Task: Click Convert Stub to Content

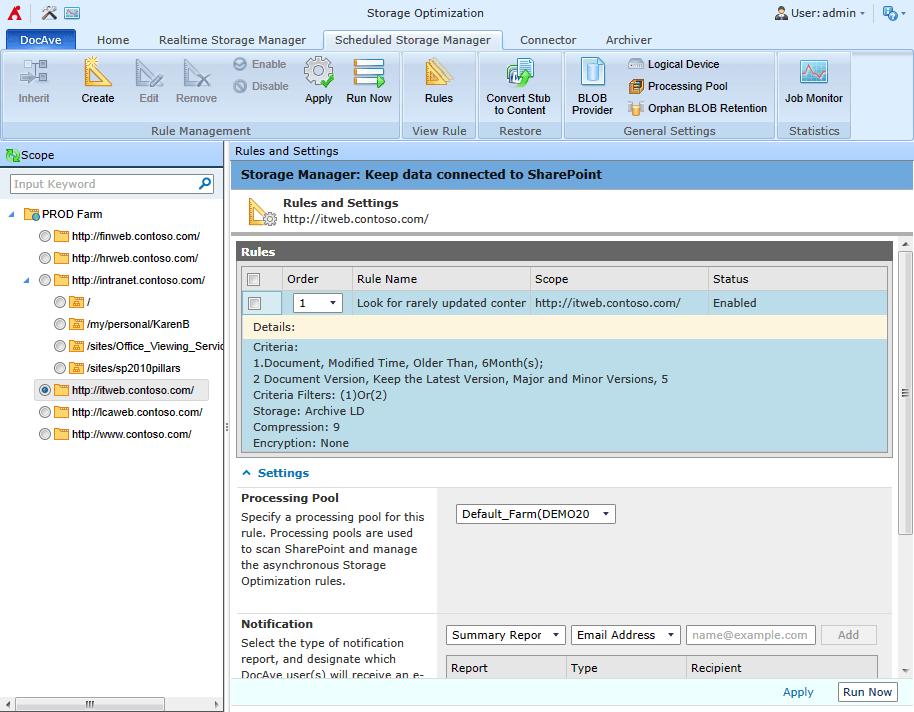Action: click(519, 85)
